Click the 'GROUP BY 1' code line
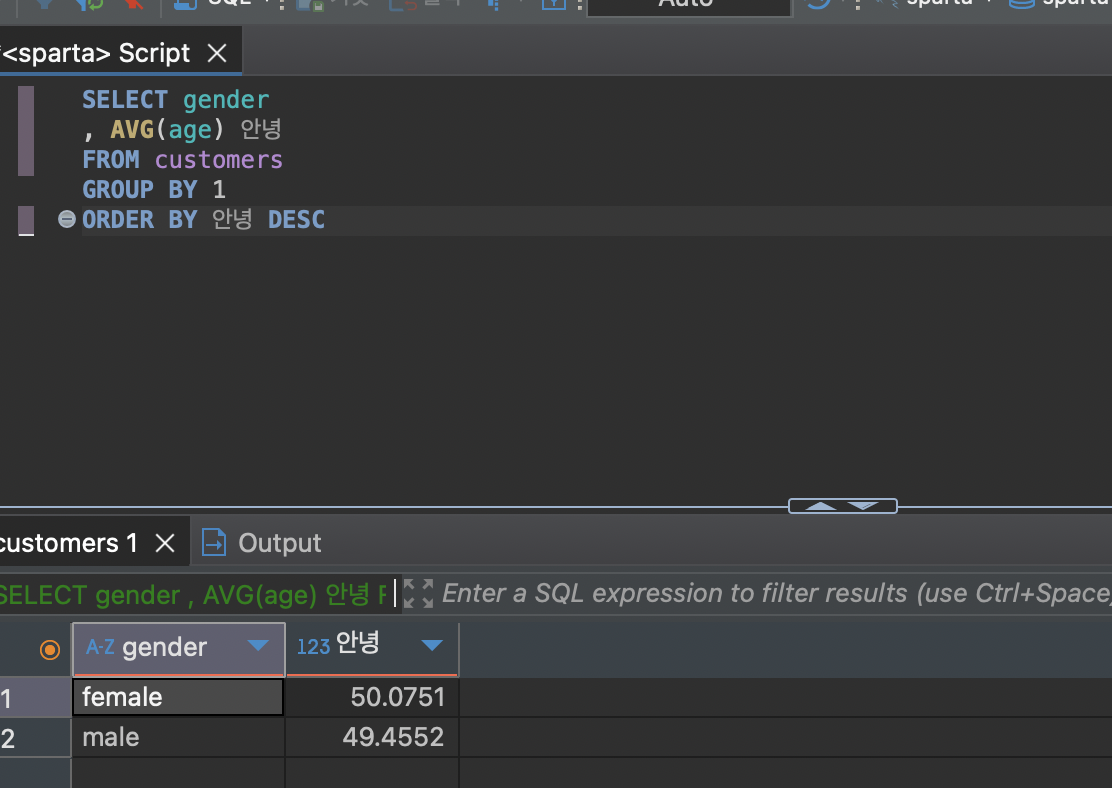The width and height of the screenshot is (1112, 788). pos(154,189)
